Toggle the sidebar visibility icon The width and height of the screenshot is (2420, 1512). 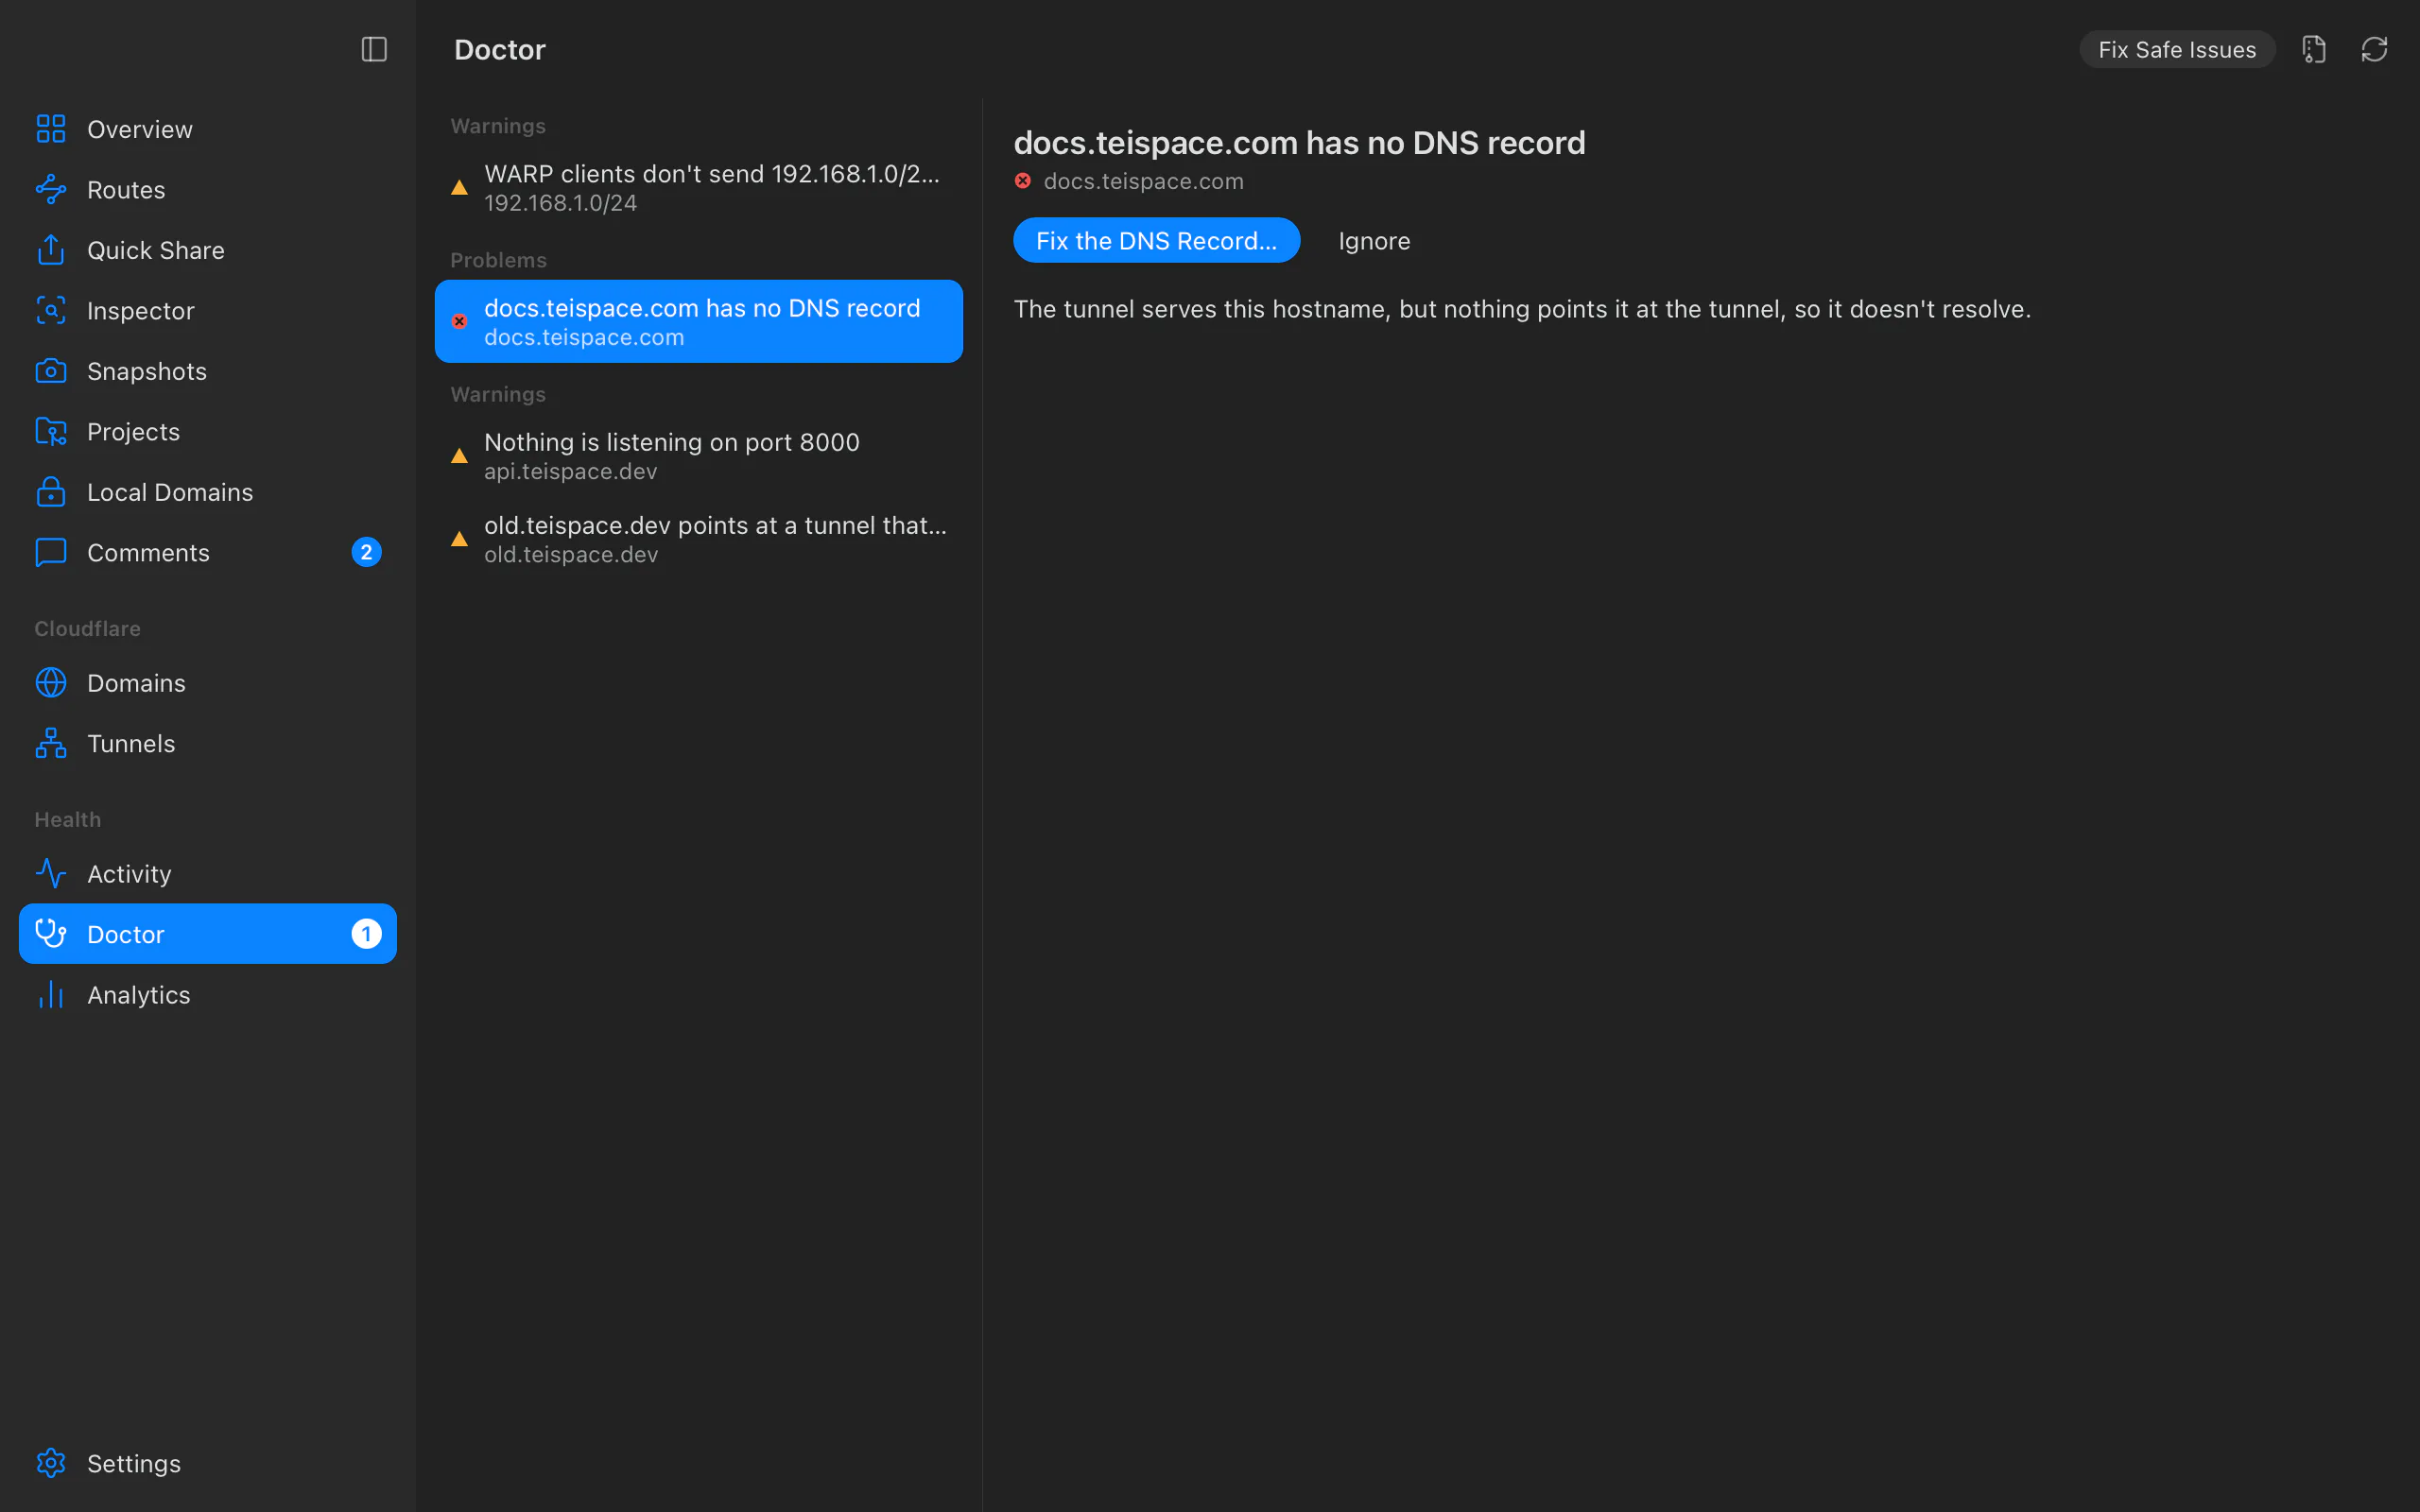tap(374, 49)
